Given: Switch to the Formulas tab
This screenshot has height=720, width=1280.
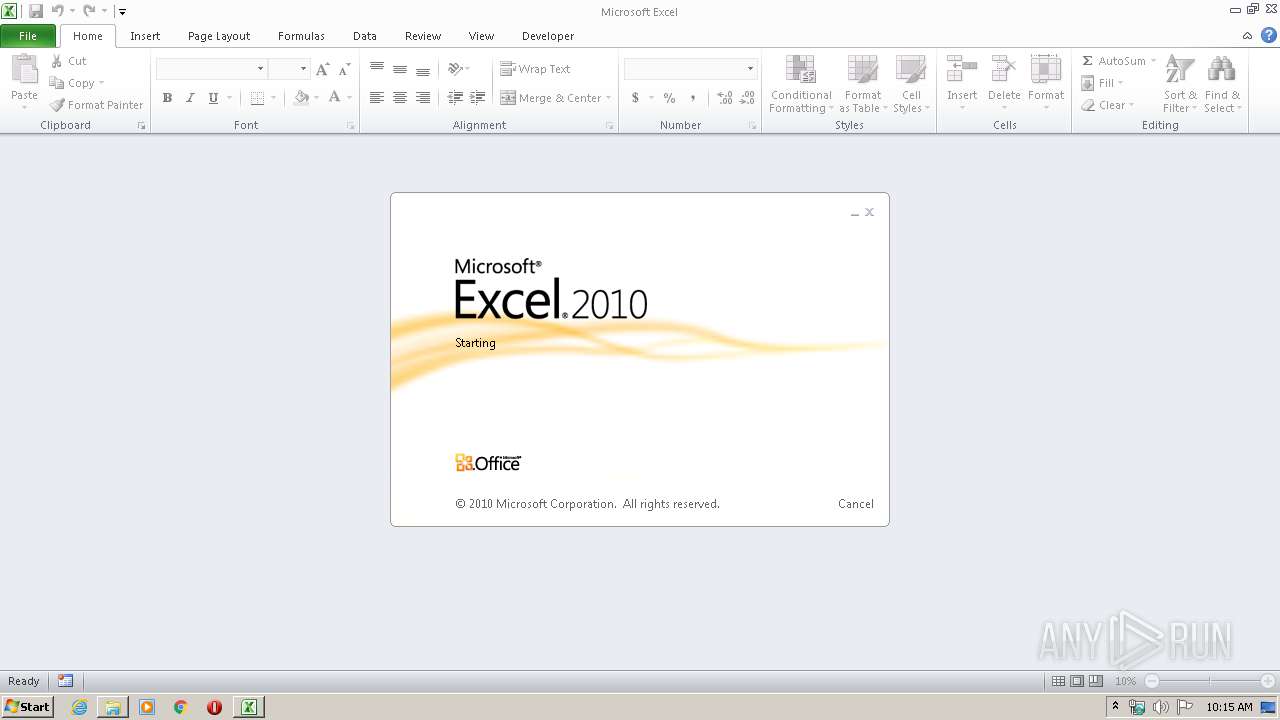Looking at the screenshot, I should (301, 36).
